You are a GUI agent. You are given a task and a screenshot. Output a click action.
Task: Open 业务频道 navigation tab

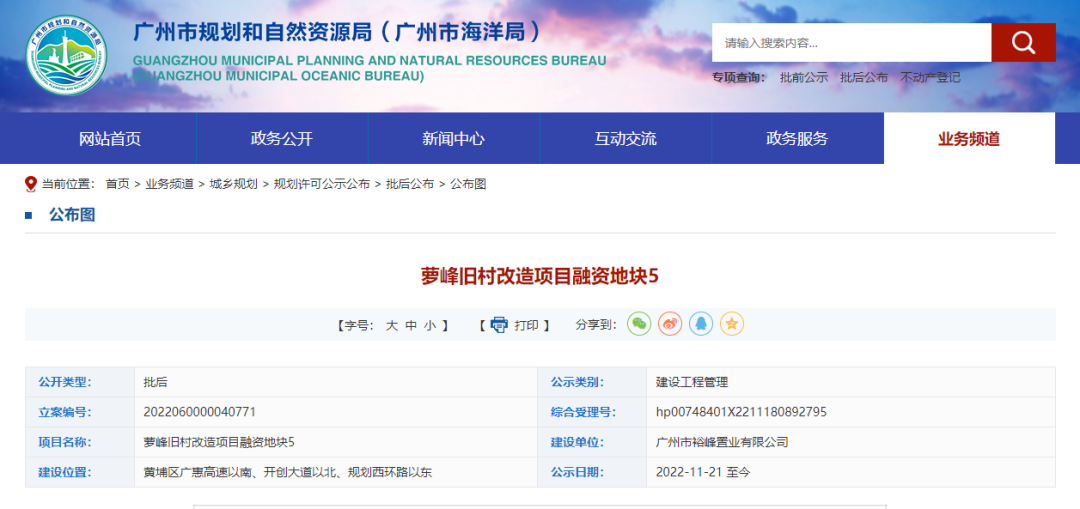click(x=969, y=138)
